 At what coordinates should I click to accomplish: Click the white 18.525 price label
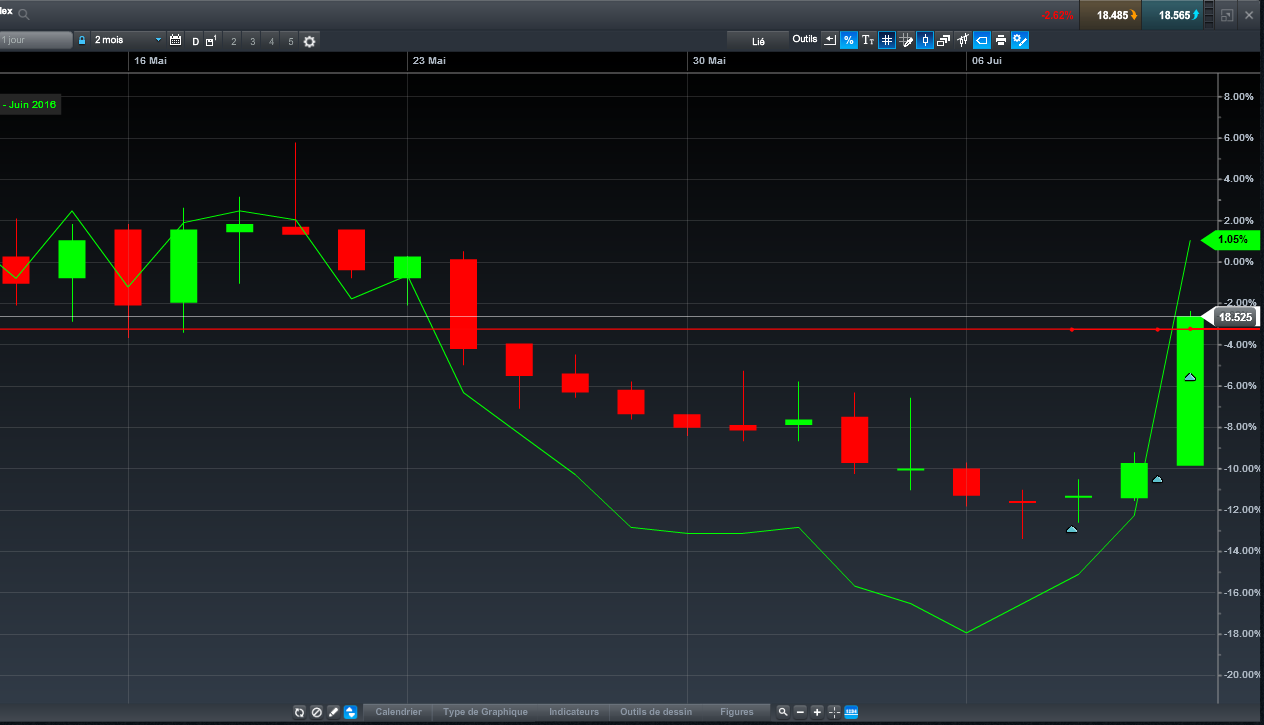[1231, 317]
